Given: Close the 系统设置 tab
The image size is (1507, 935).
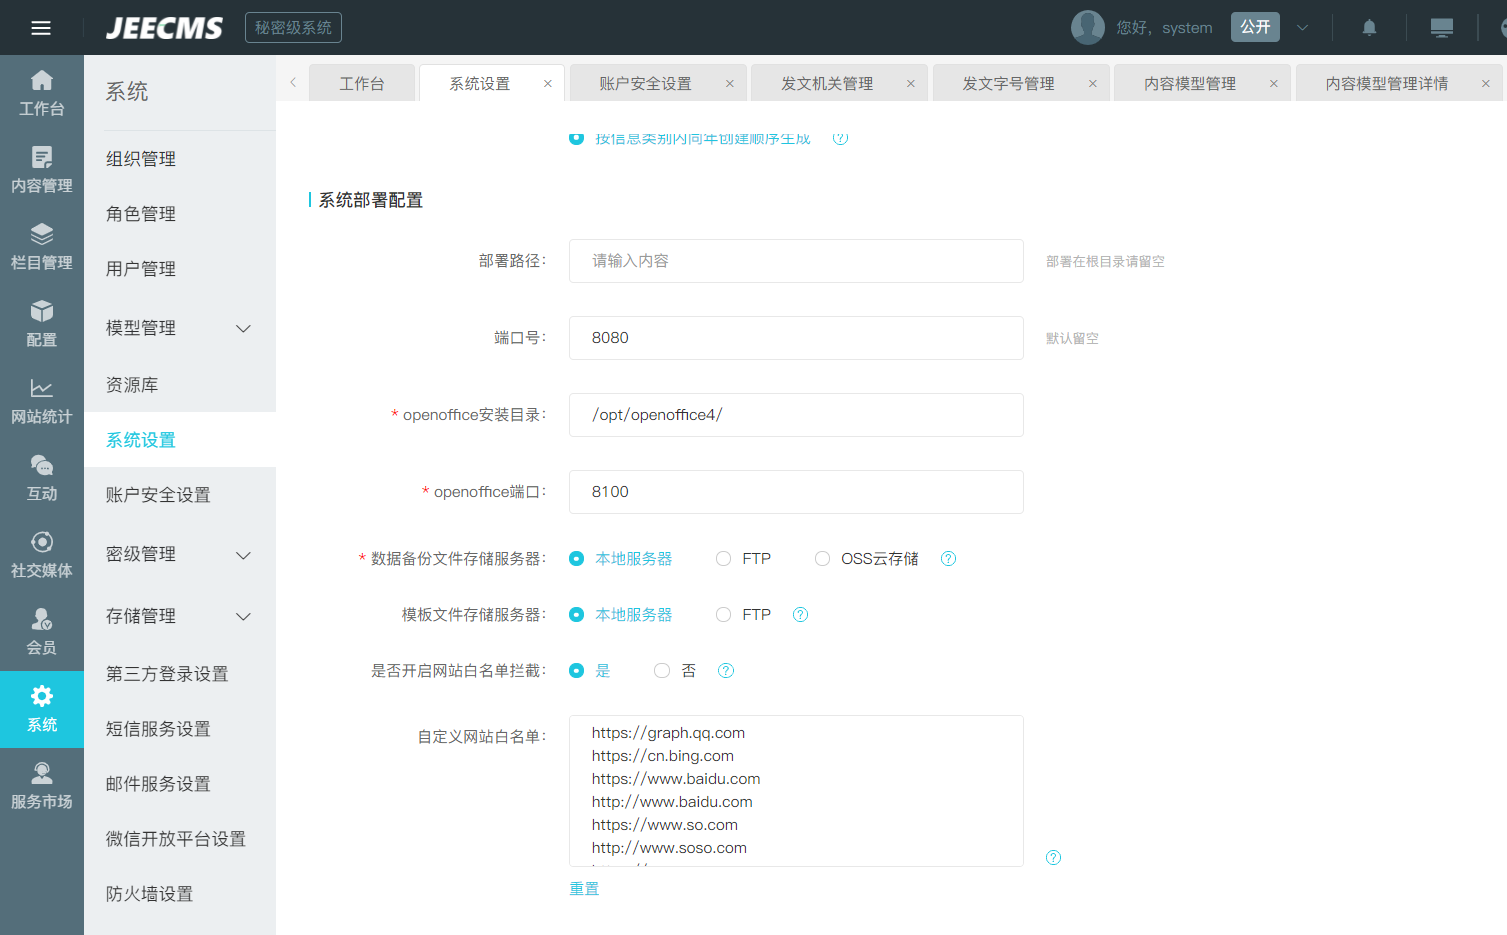Looking at the screenshot, I should [x=548, y=84].
